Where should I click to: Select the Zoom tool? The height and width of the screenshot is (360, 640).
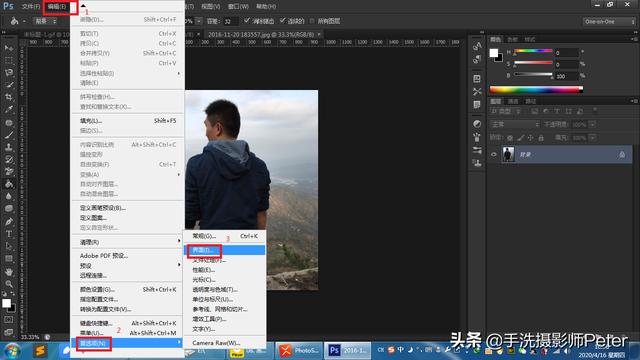[9, 284]
